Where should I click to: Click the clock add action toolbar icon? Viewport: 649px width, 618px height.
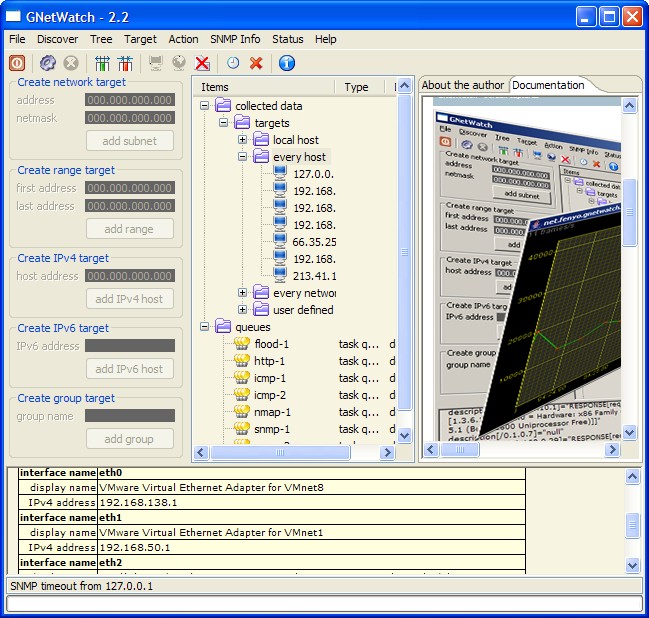(x=233, y=63)
